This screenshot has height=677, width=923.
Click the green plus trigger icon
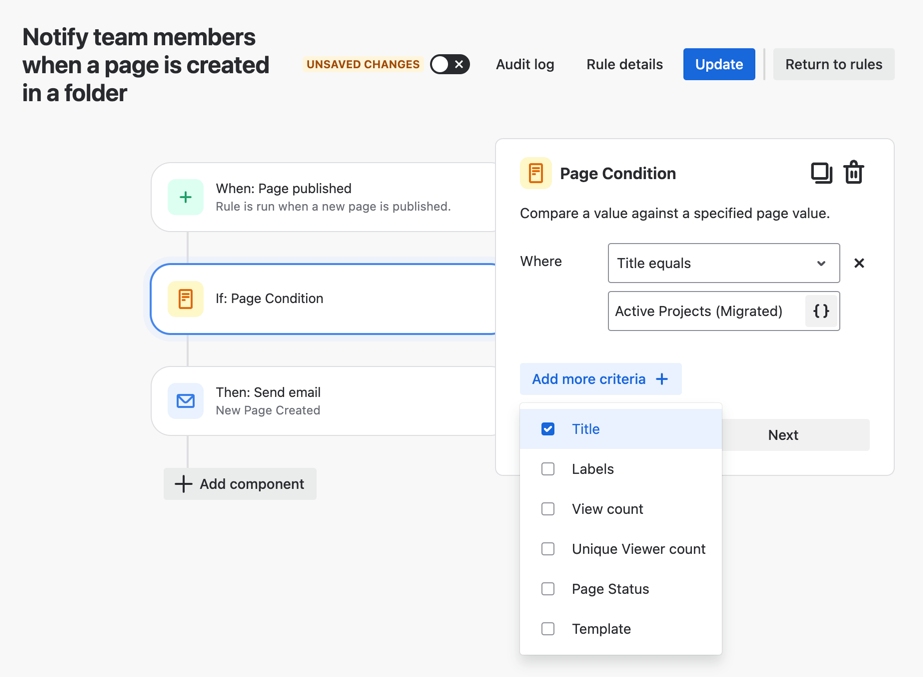(185, 197)
